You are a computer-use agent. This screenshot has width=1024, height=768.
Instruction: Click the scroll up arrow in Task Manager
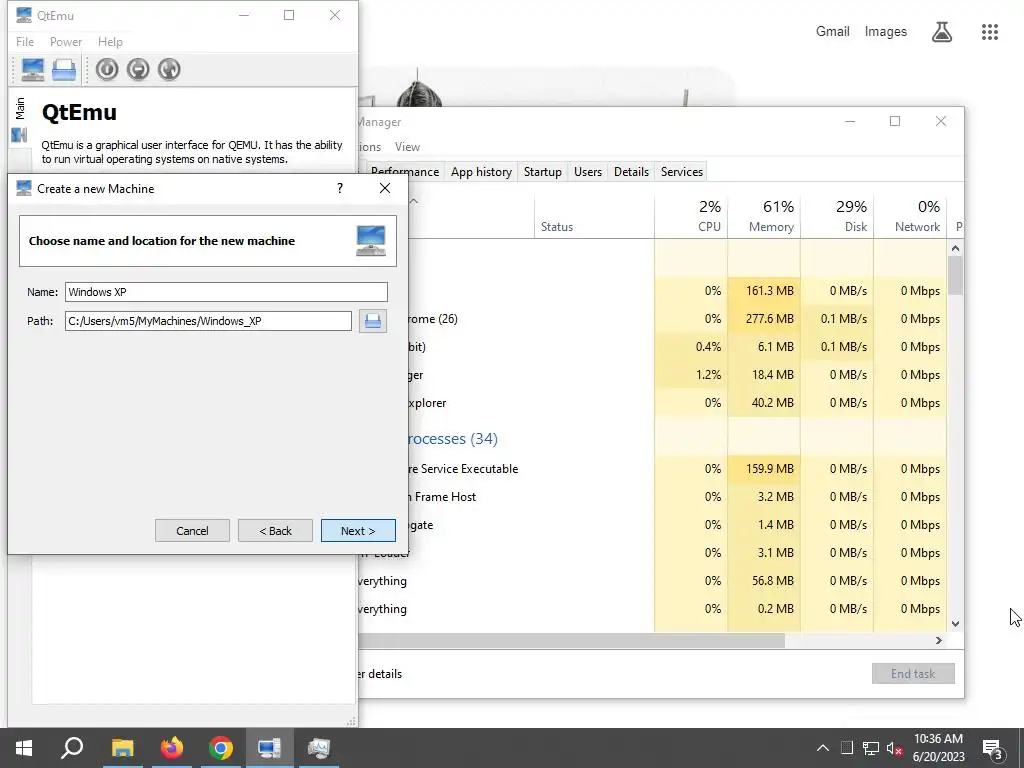click(x=955, y=248)
